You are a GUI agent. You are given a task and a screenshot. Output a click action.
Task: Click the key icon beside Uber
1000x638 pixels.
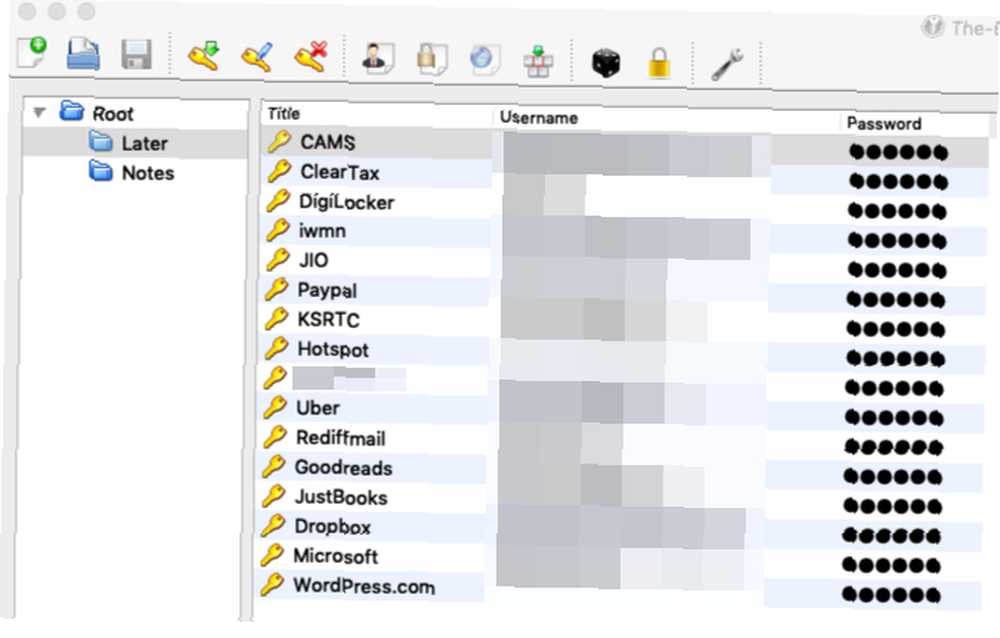(x=276, y=407)
